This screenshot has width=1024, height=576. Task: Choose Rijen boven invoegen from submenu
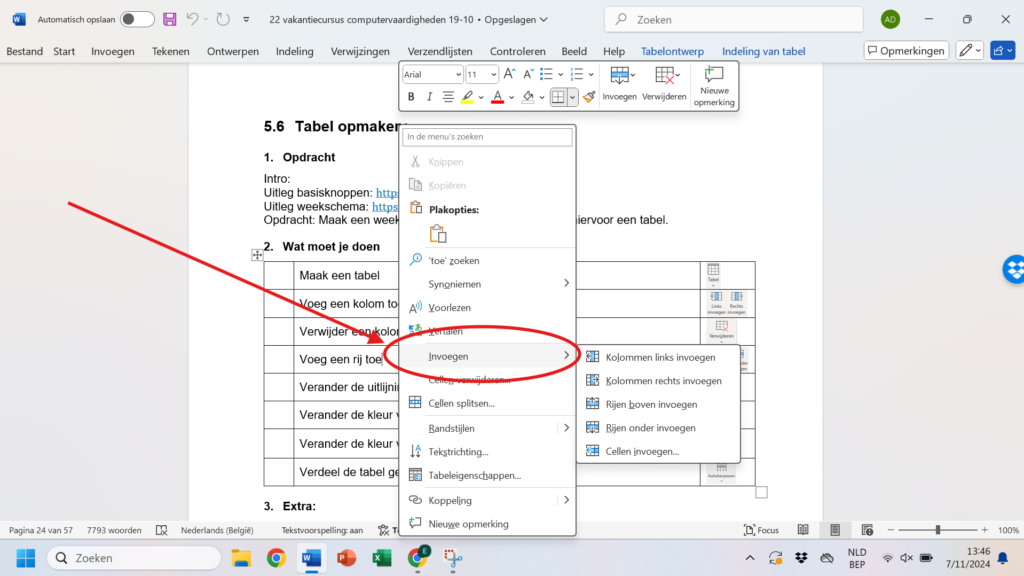(x=650, y=404)
